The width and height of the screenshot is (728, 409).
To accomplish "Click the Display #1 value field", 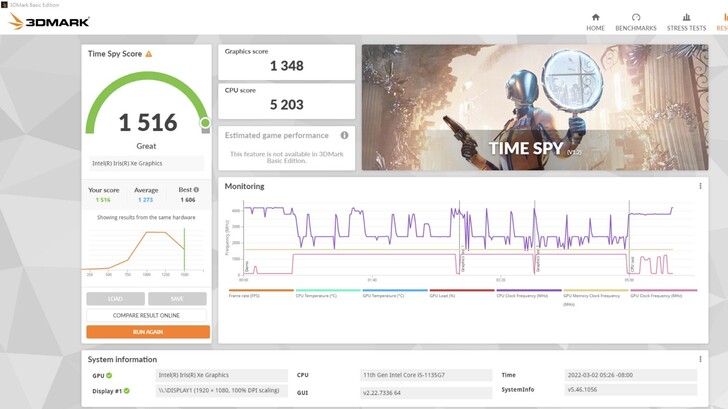I will (221, 390).
